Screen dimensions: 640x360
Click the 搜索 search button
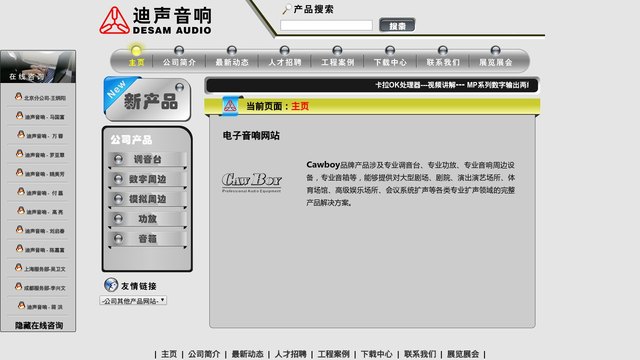click(x=397, y=25)
